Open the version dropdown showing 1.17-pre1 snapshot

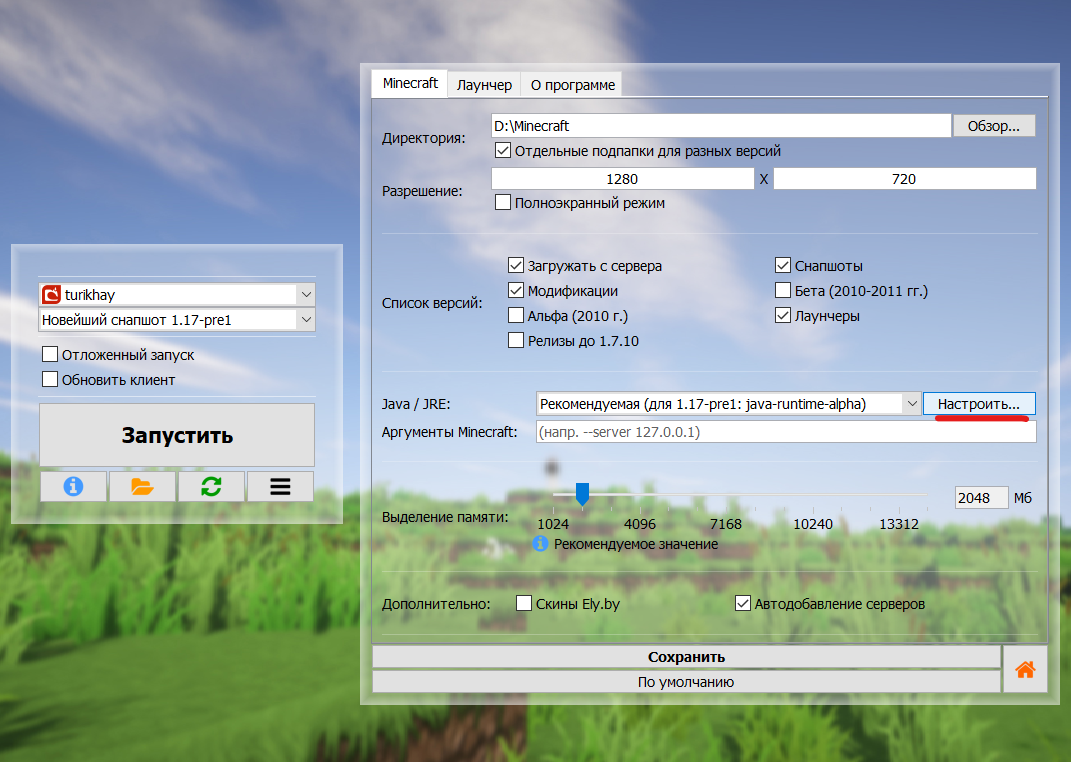tap(306, 320)
